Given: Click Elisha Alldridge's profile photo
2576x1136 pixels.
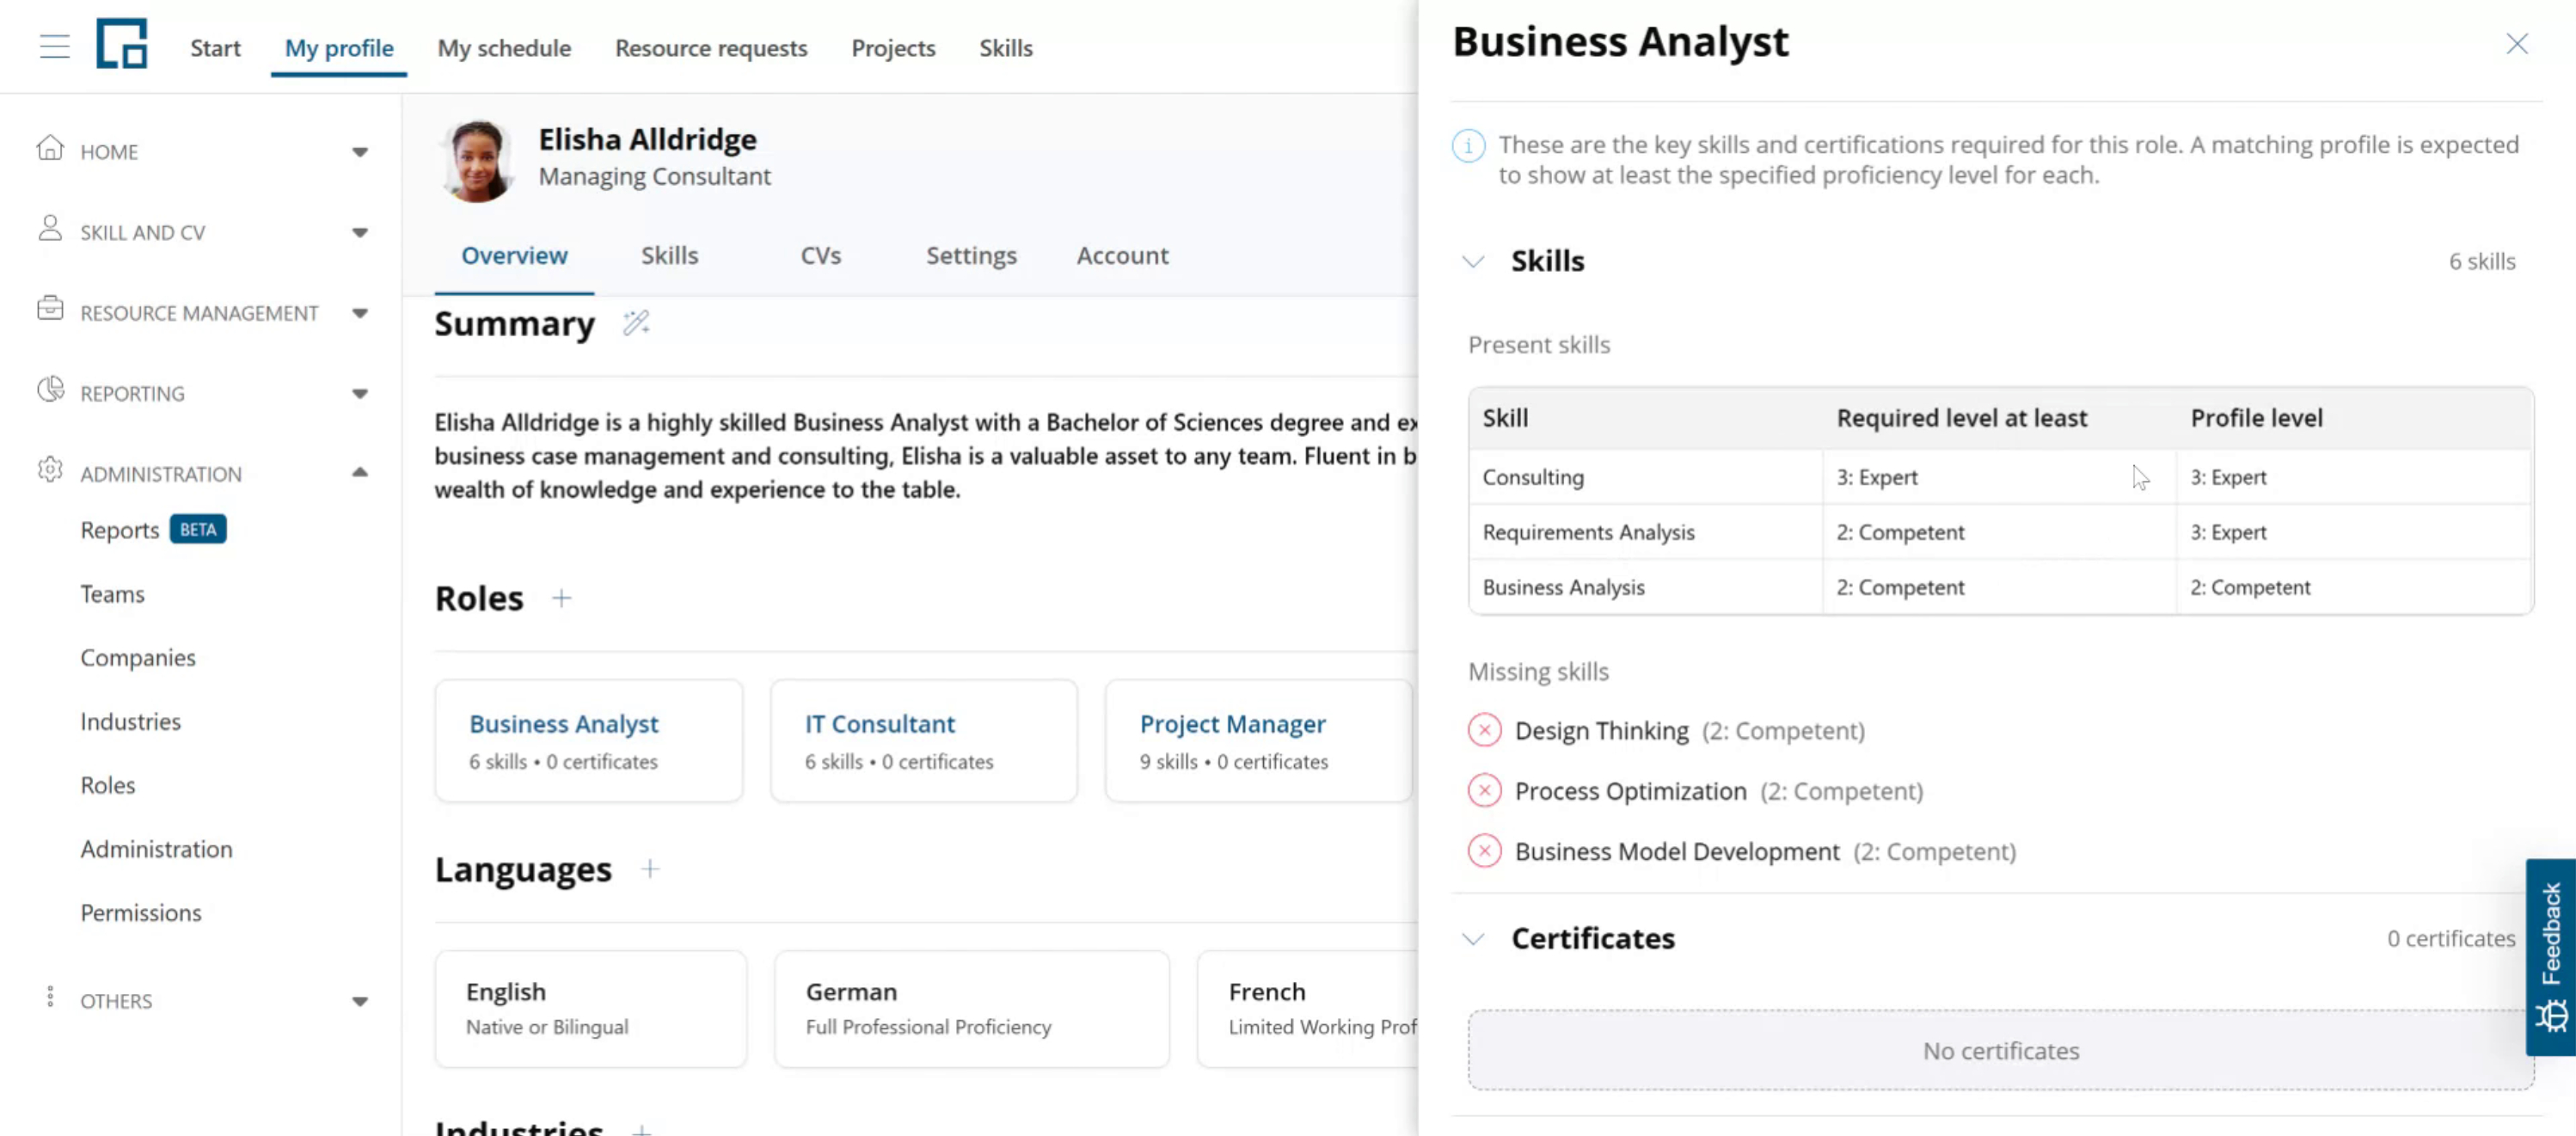Looking at the screenshot, I should (x=477, y=160).
